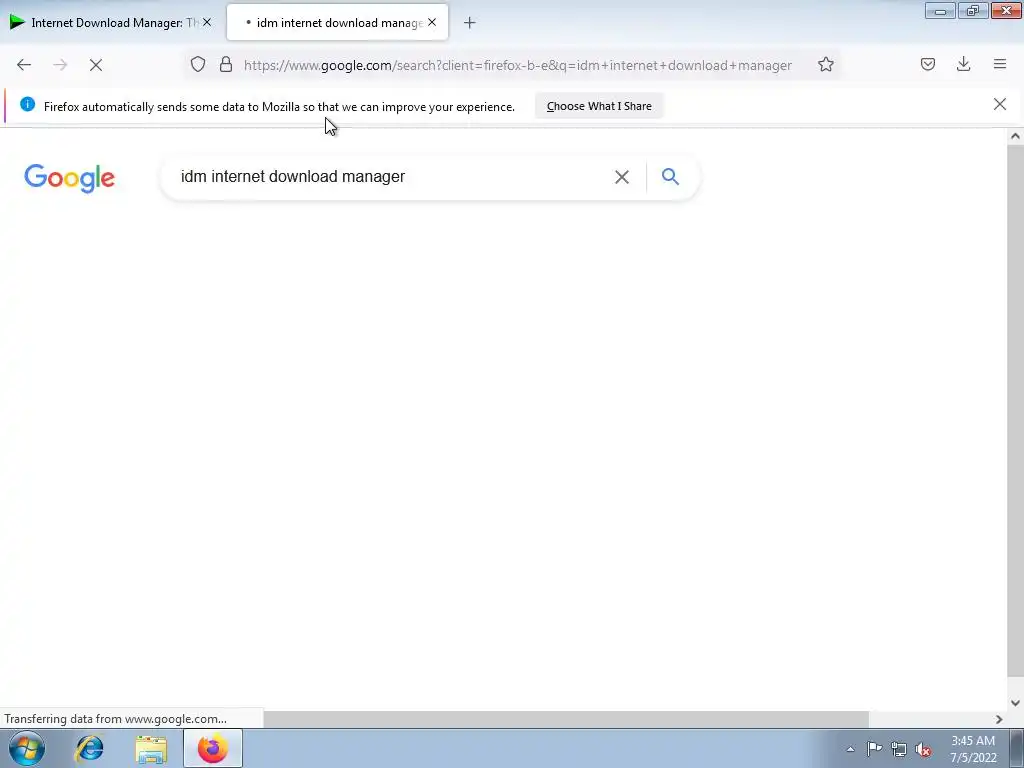The height and width of the screenshot is (768, 1024).
Task: Open the clock showing 3:45 AM
Action: [x=973, y=749]
